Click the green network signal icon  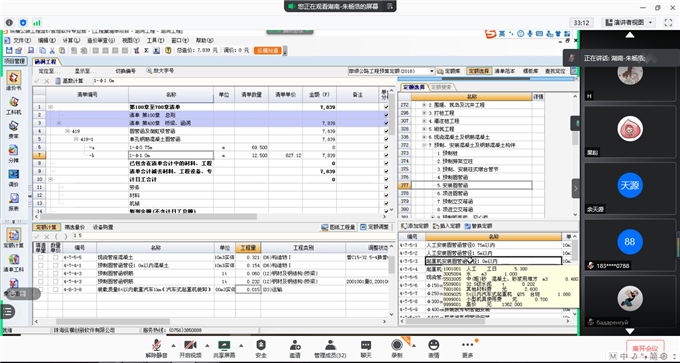(x=37, y=22)
